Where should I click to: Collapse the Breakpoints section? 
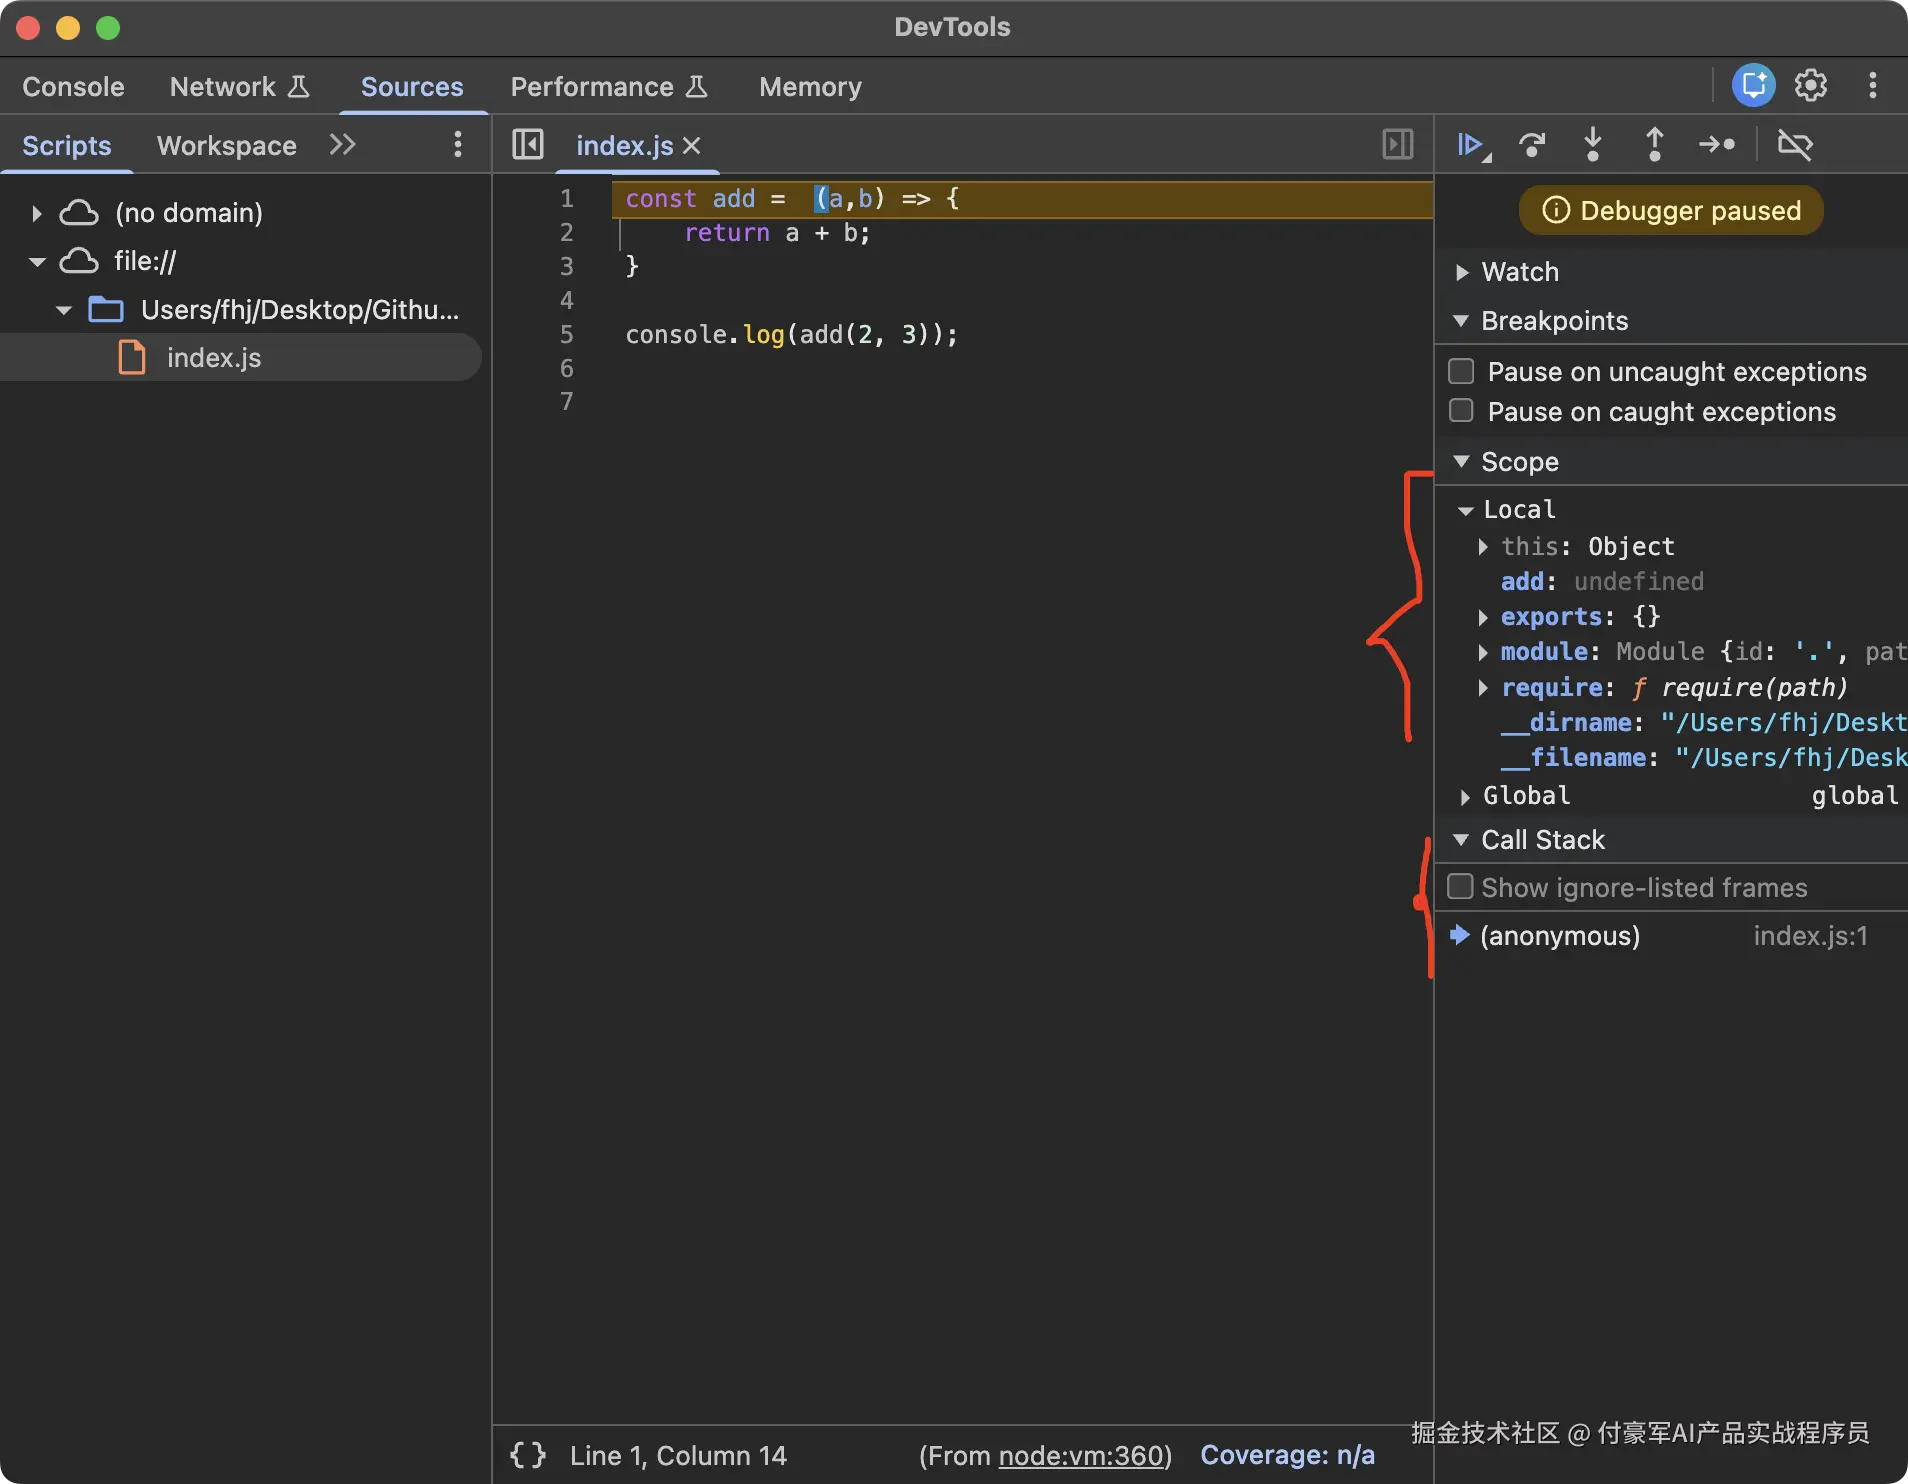1461,321
